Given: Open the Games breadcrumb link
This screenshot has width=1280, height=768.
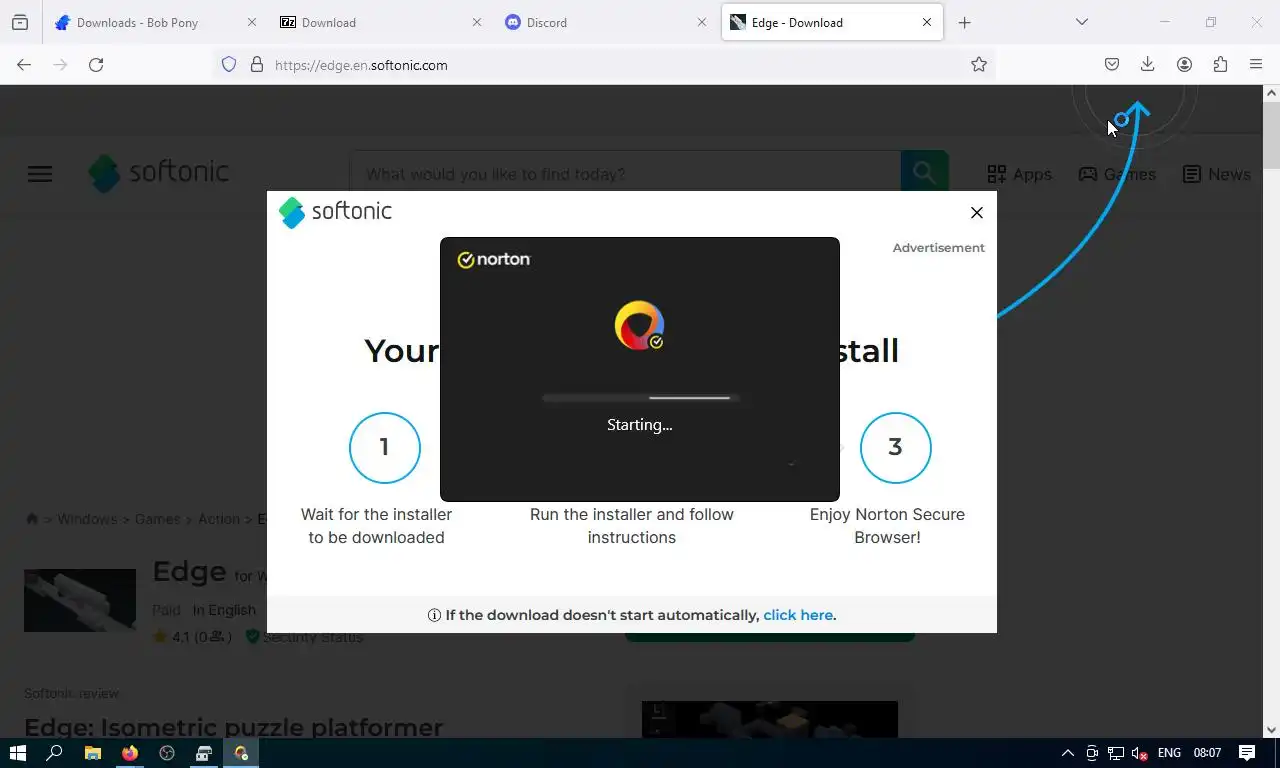Looking at the screenshot, I should pos(158,519).
